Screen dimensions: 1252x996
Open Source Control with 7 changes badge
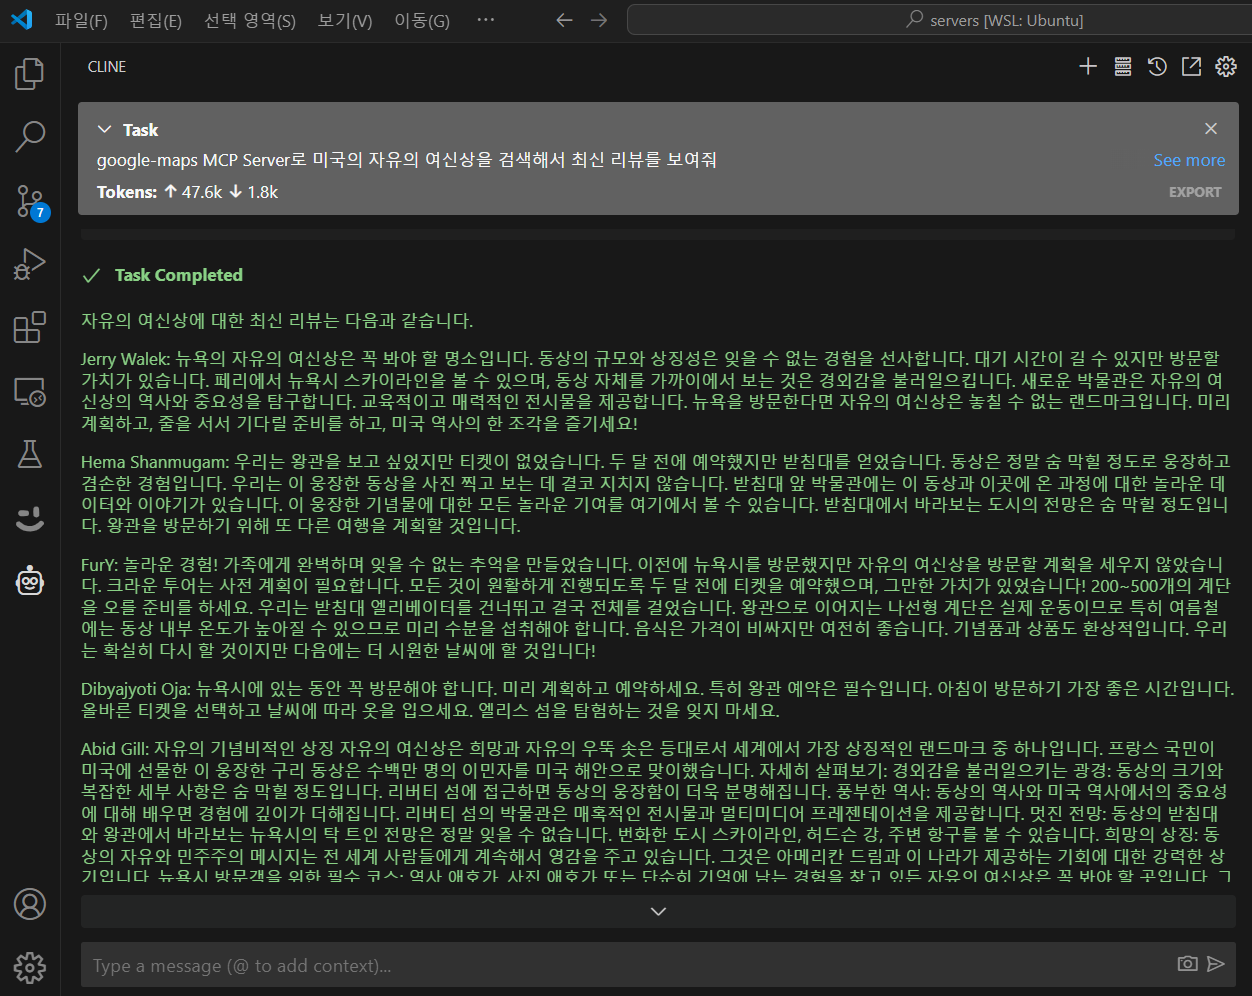[30, 201]
